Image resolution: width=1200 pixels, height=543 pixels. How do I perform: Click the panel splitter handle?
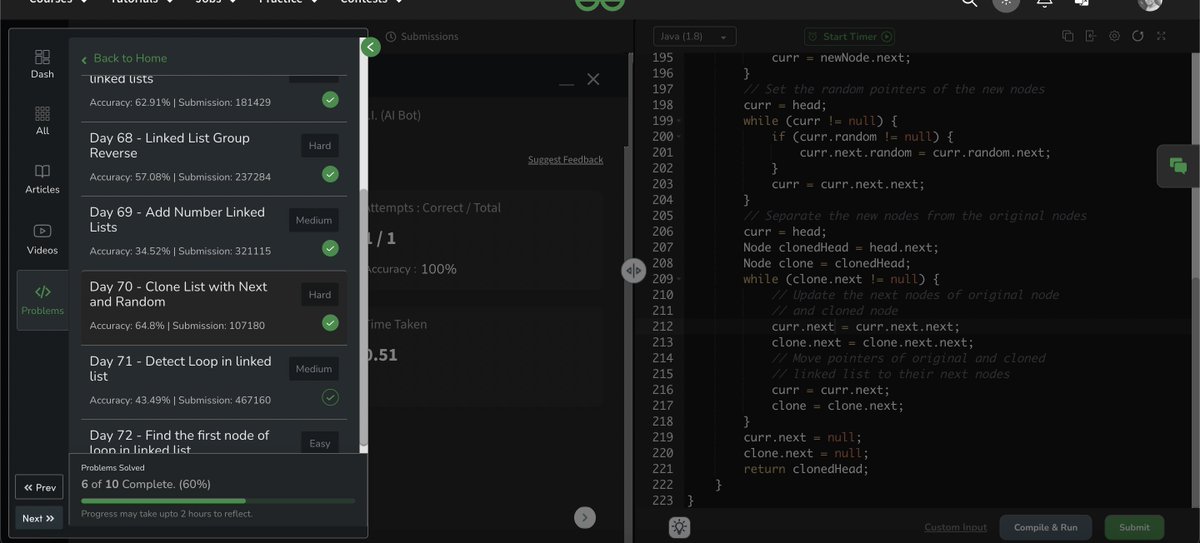point(633,270)
